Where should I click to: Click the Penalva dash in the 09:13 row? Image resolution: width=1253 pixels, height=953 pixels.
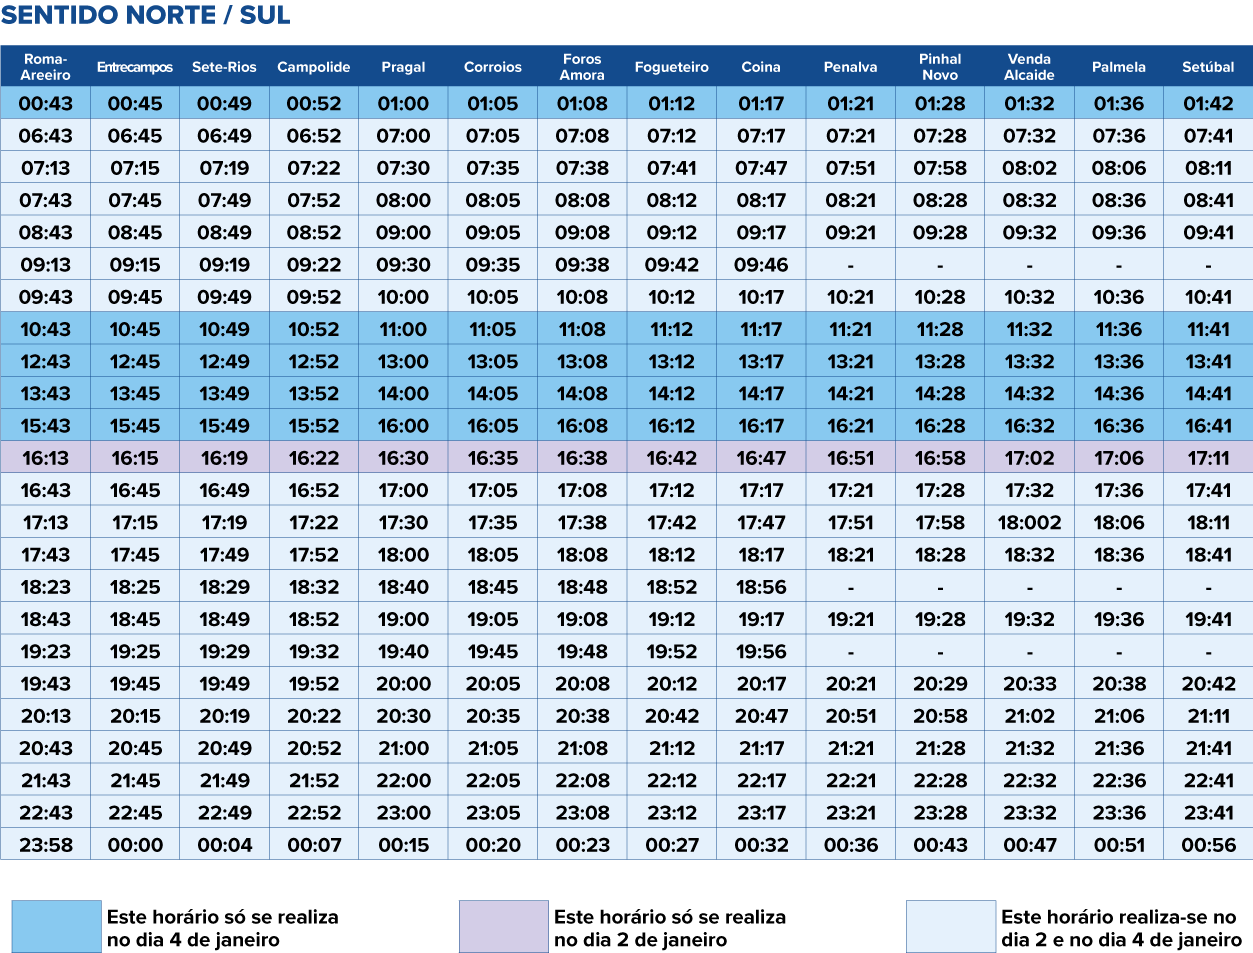pyautogui.click(x=851, y=265)
